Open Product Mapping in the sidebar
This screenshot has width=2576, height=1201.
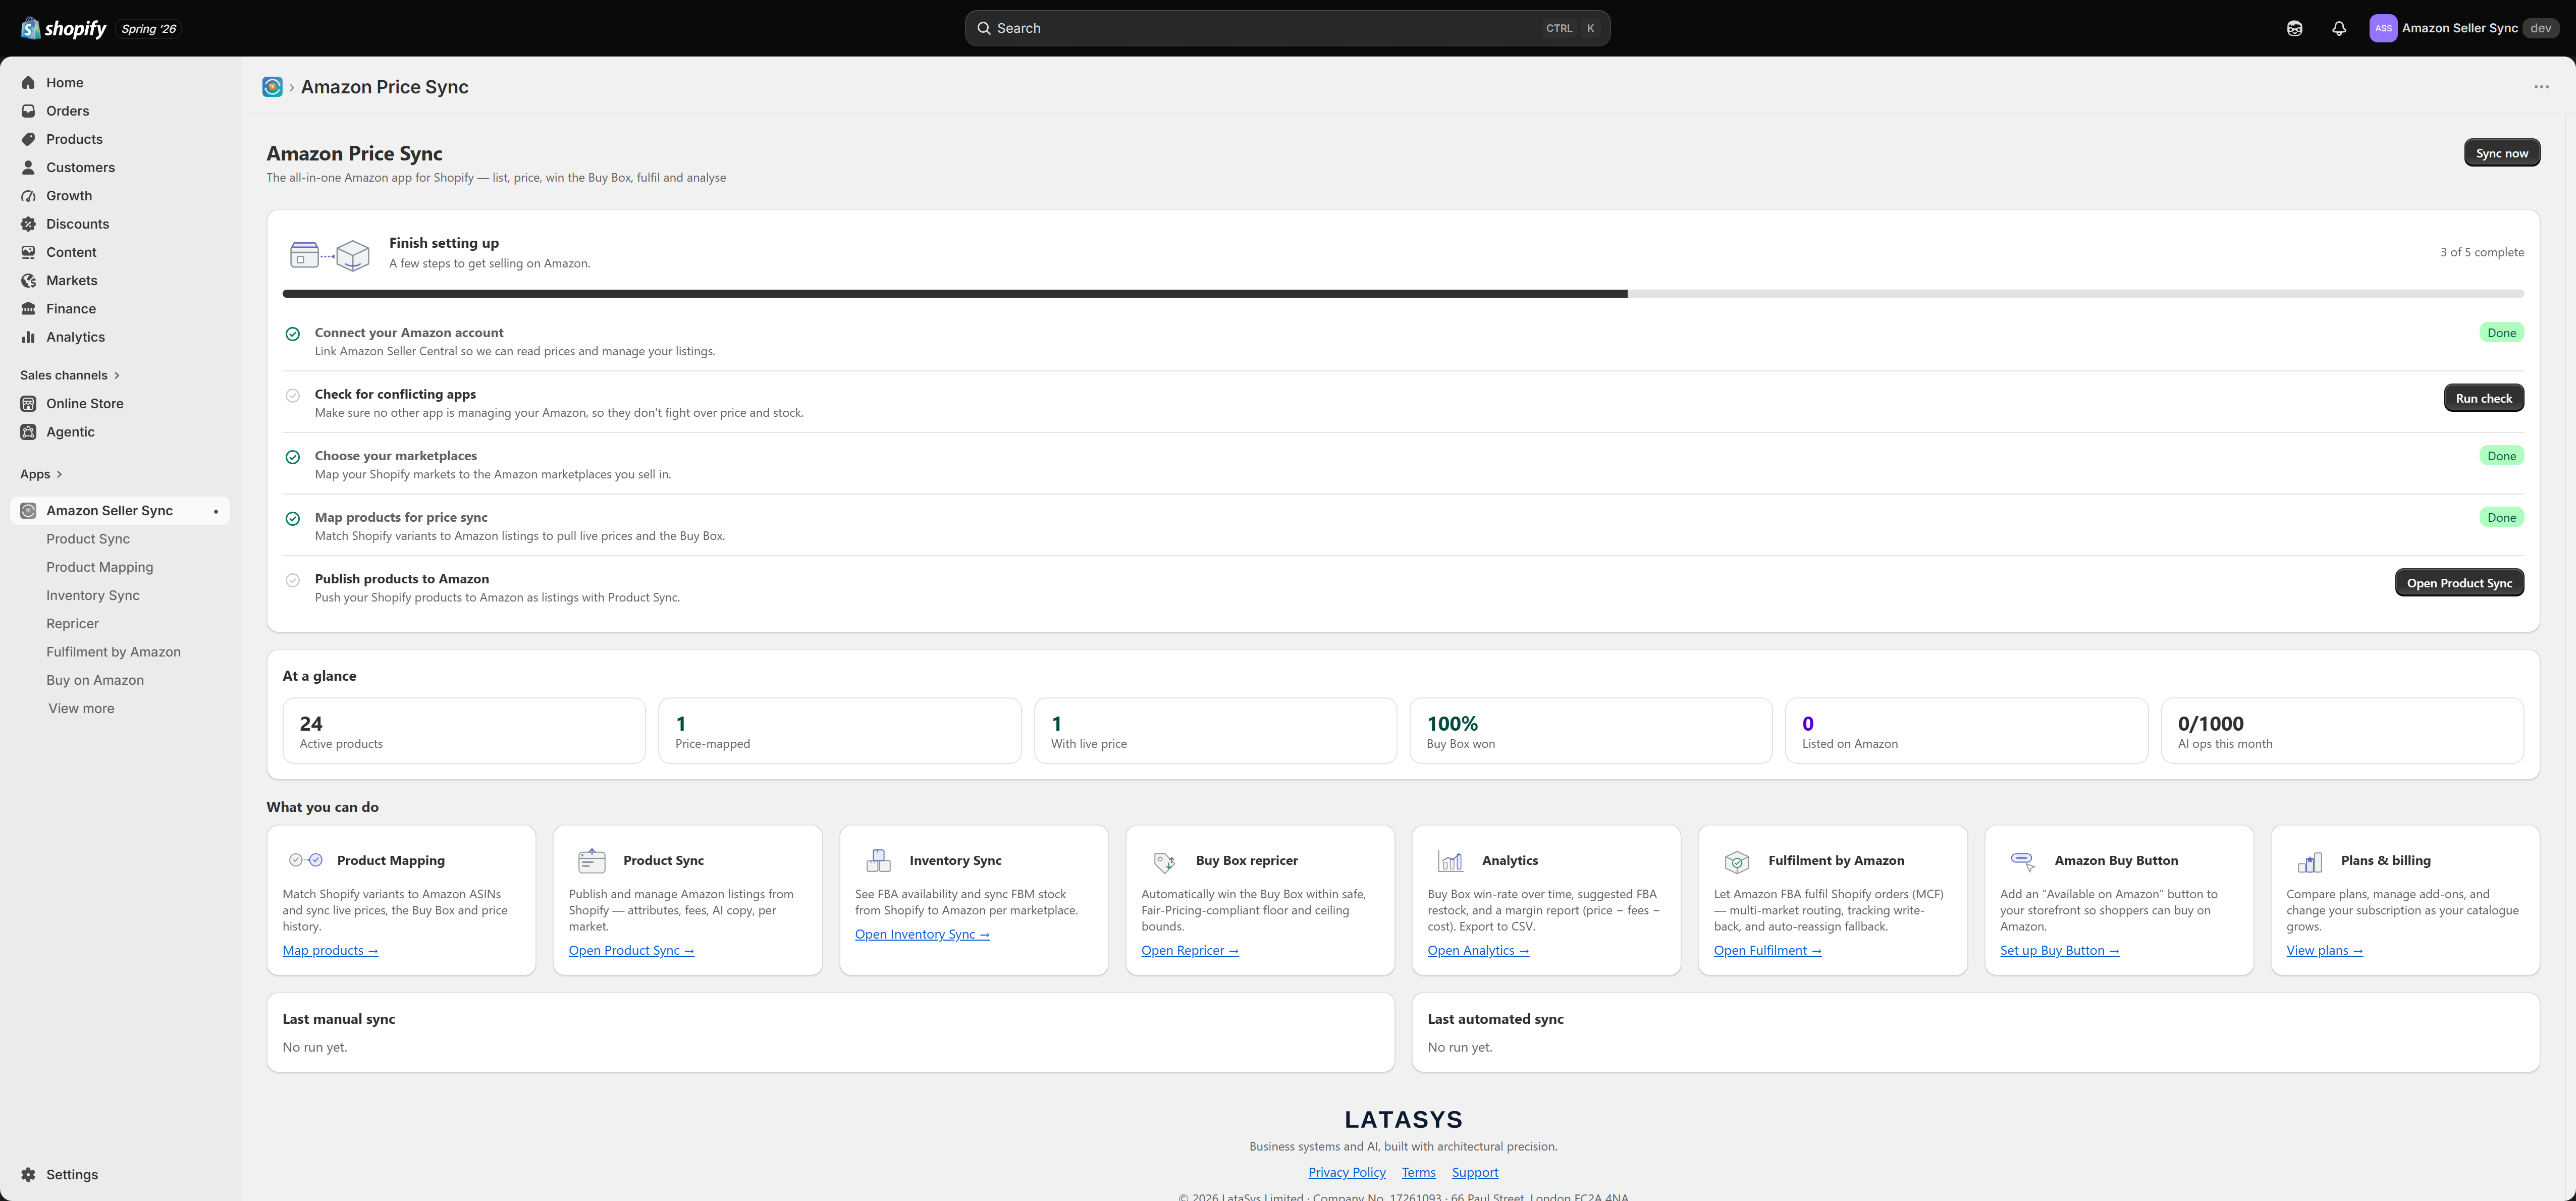point(100,567)
